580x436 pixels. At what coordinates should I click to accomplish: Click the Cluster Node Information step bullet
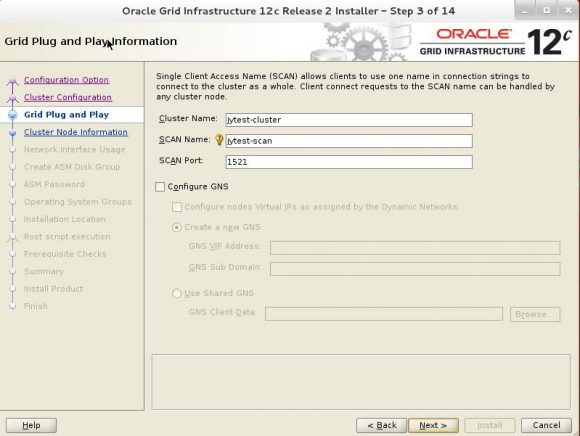point(13,132)
